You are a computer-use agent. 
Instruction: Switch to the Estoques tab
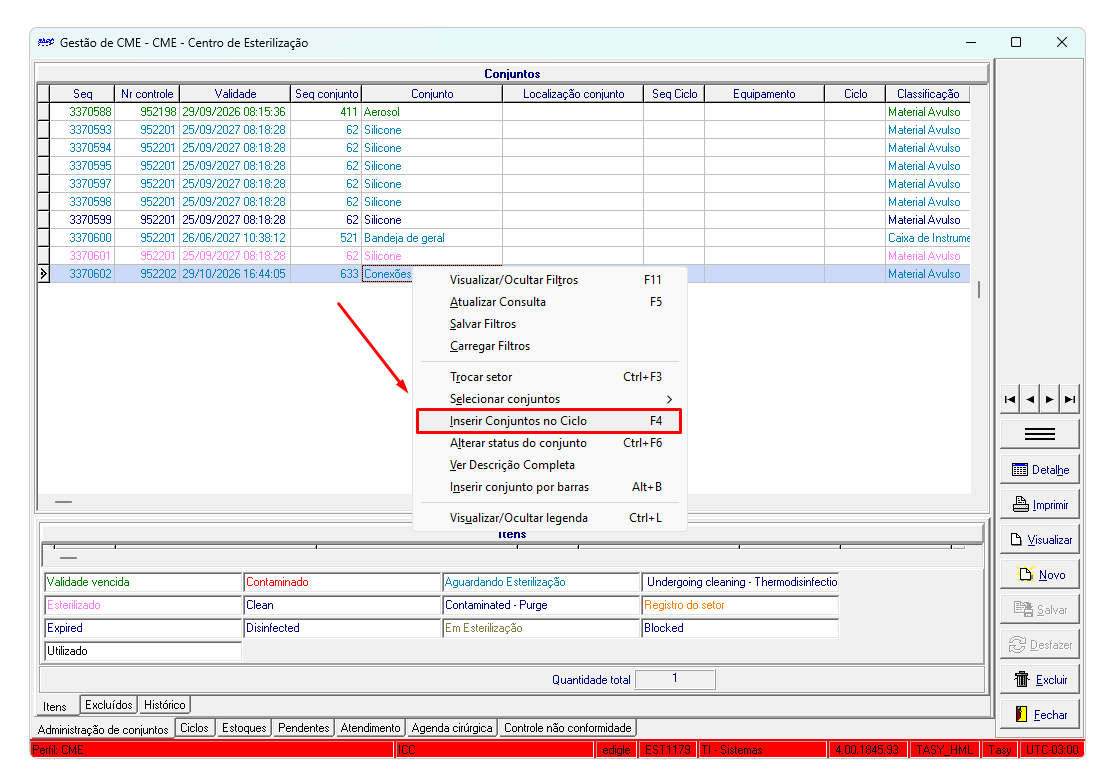[x=244, y=728]
